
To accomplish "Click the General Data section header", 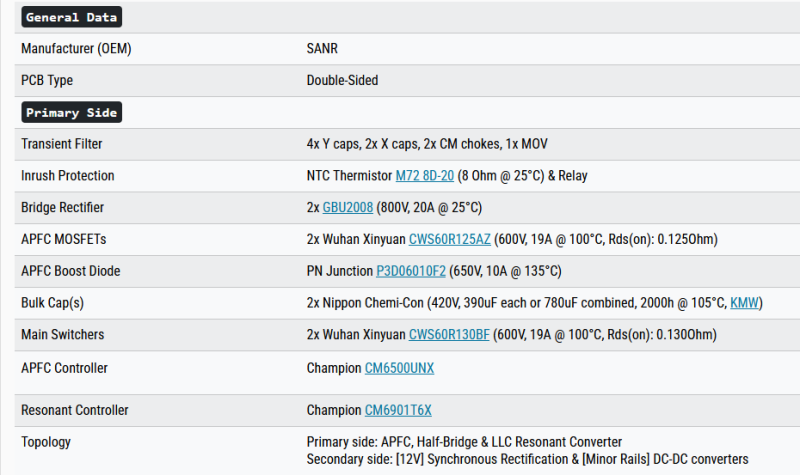I will pos(71,18).
